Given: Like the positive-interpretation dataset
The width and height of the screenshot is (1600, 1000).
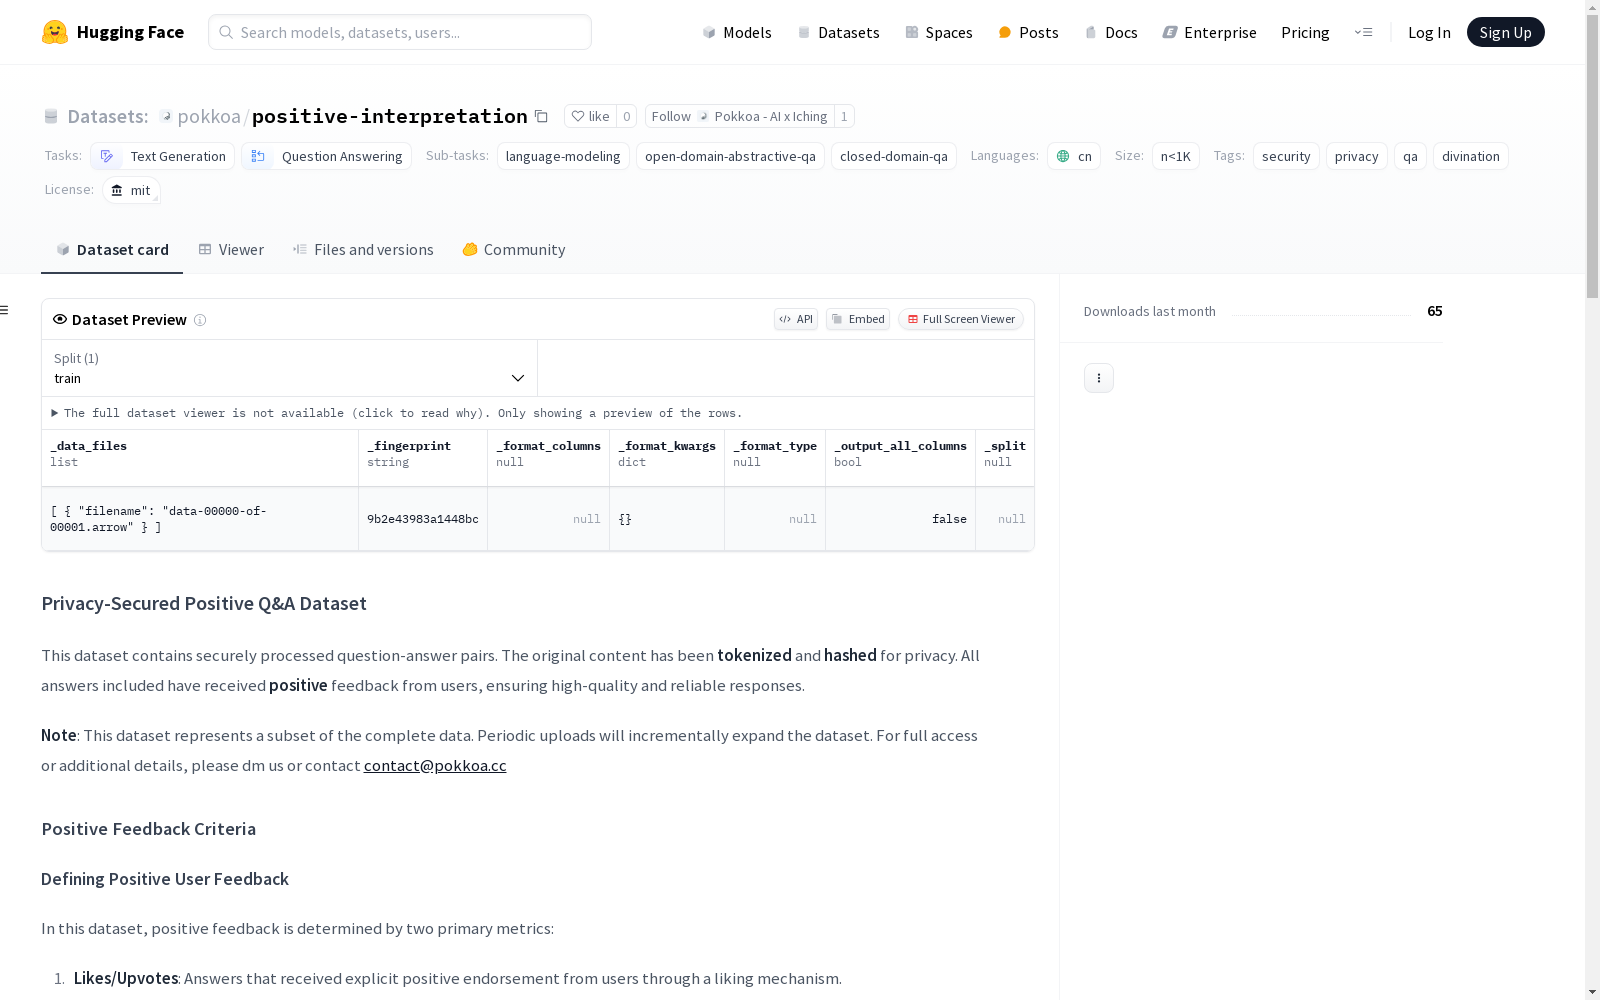Looking at the screenshot, I should click(x=590, y=116).
